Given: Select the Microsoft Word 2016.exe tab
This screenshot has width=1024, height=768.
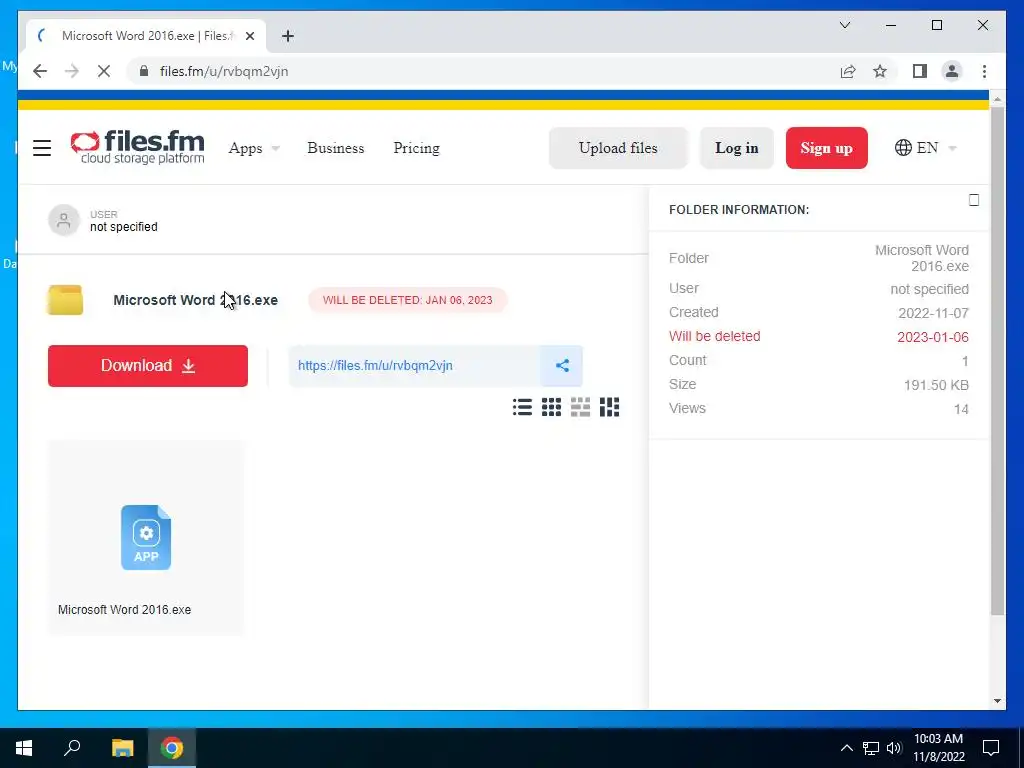Looking at the screenshot, I should click(146, 36).
